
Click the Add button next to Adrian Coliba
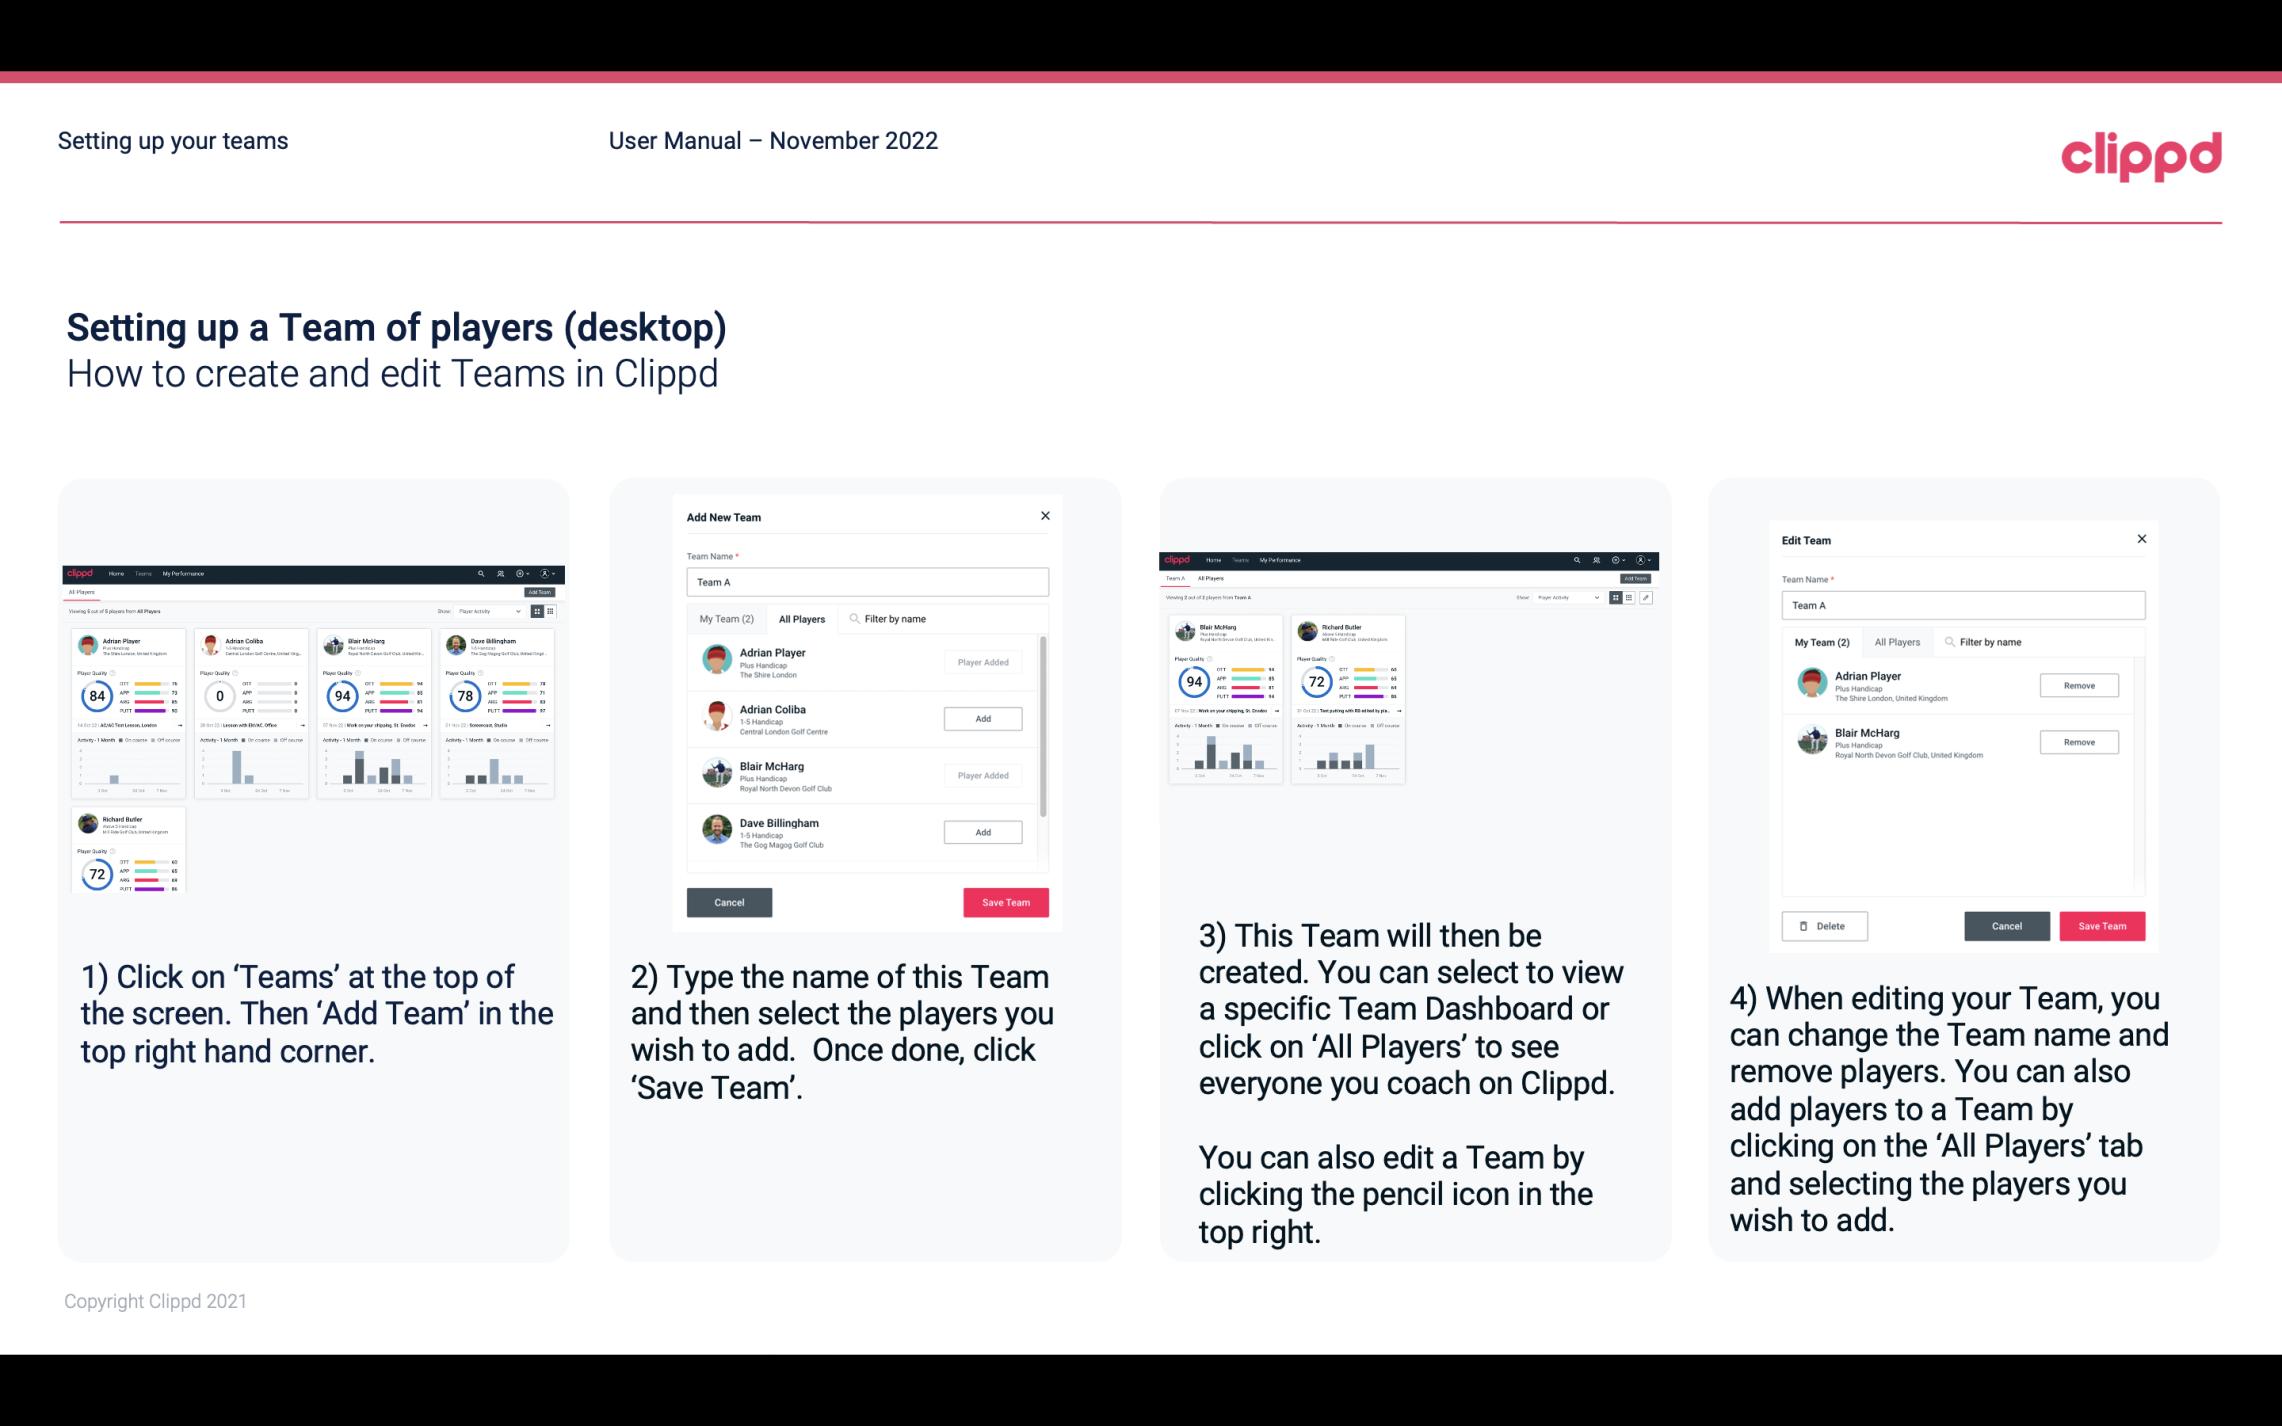pos(981,716)
